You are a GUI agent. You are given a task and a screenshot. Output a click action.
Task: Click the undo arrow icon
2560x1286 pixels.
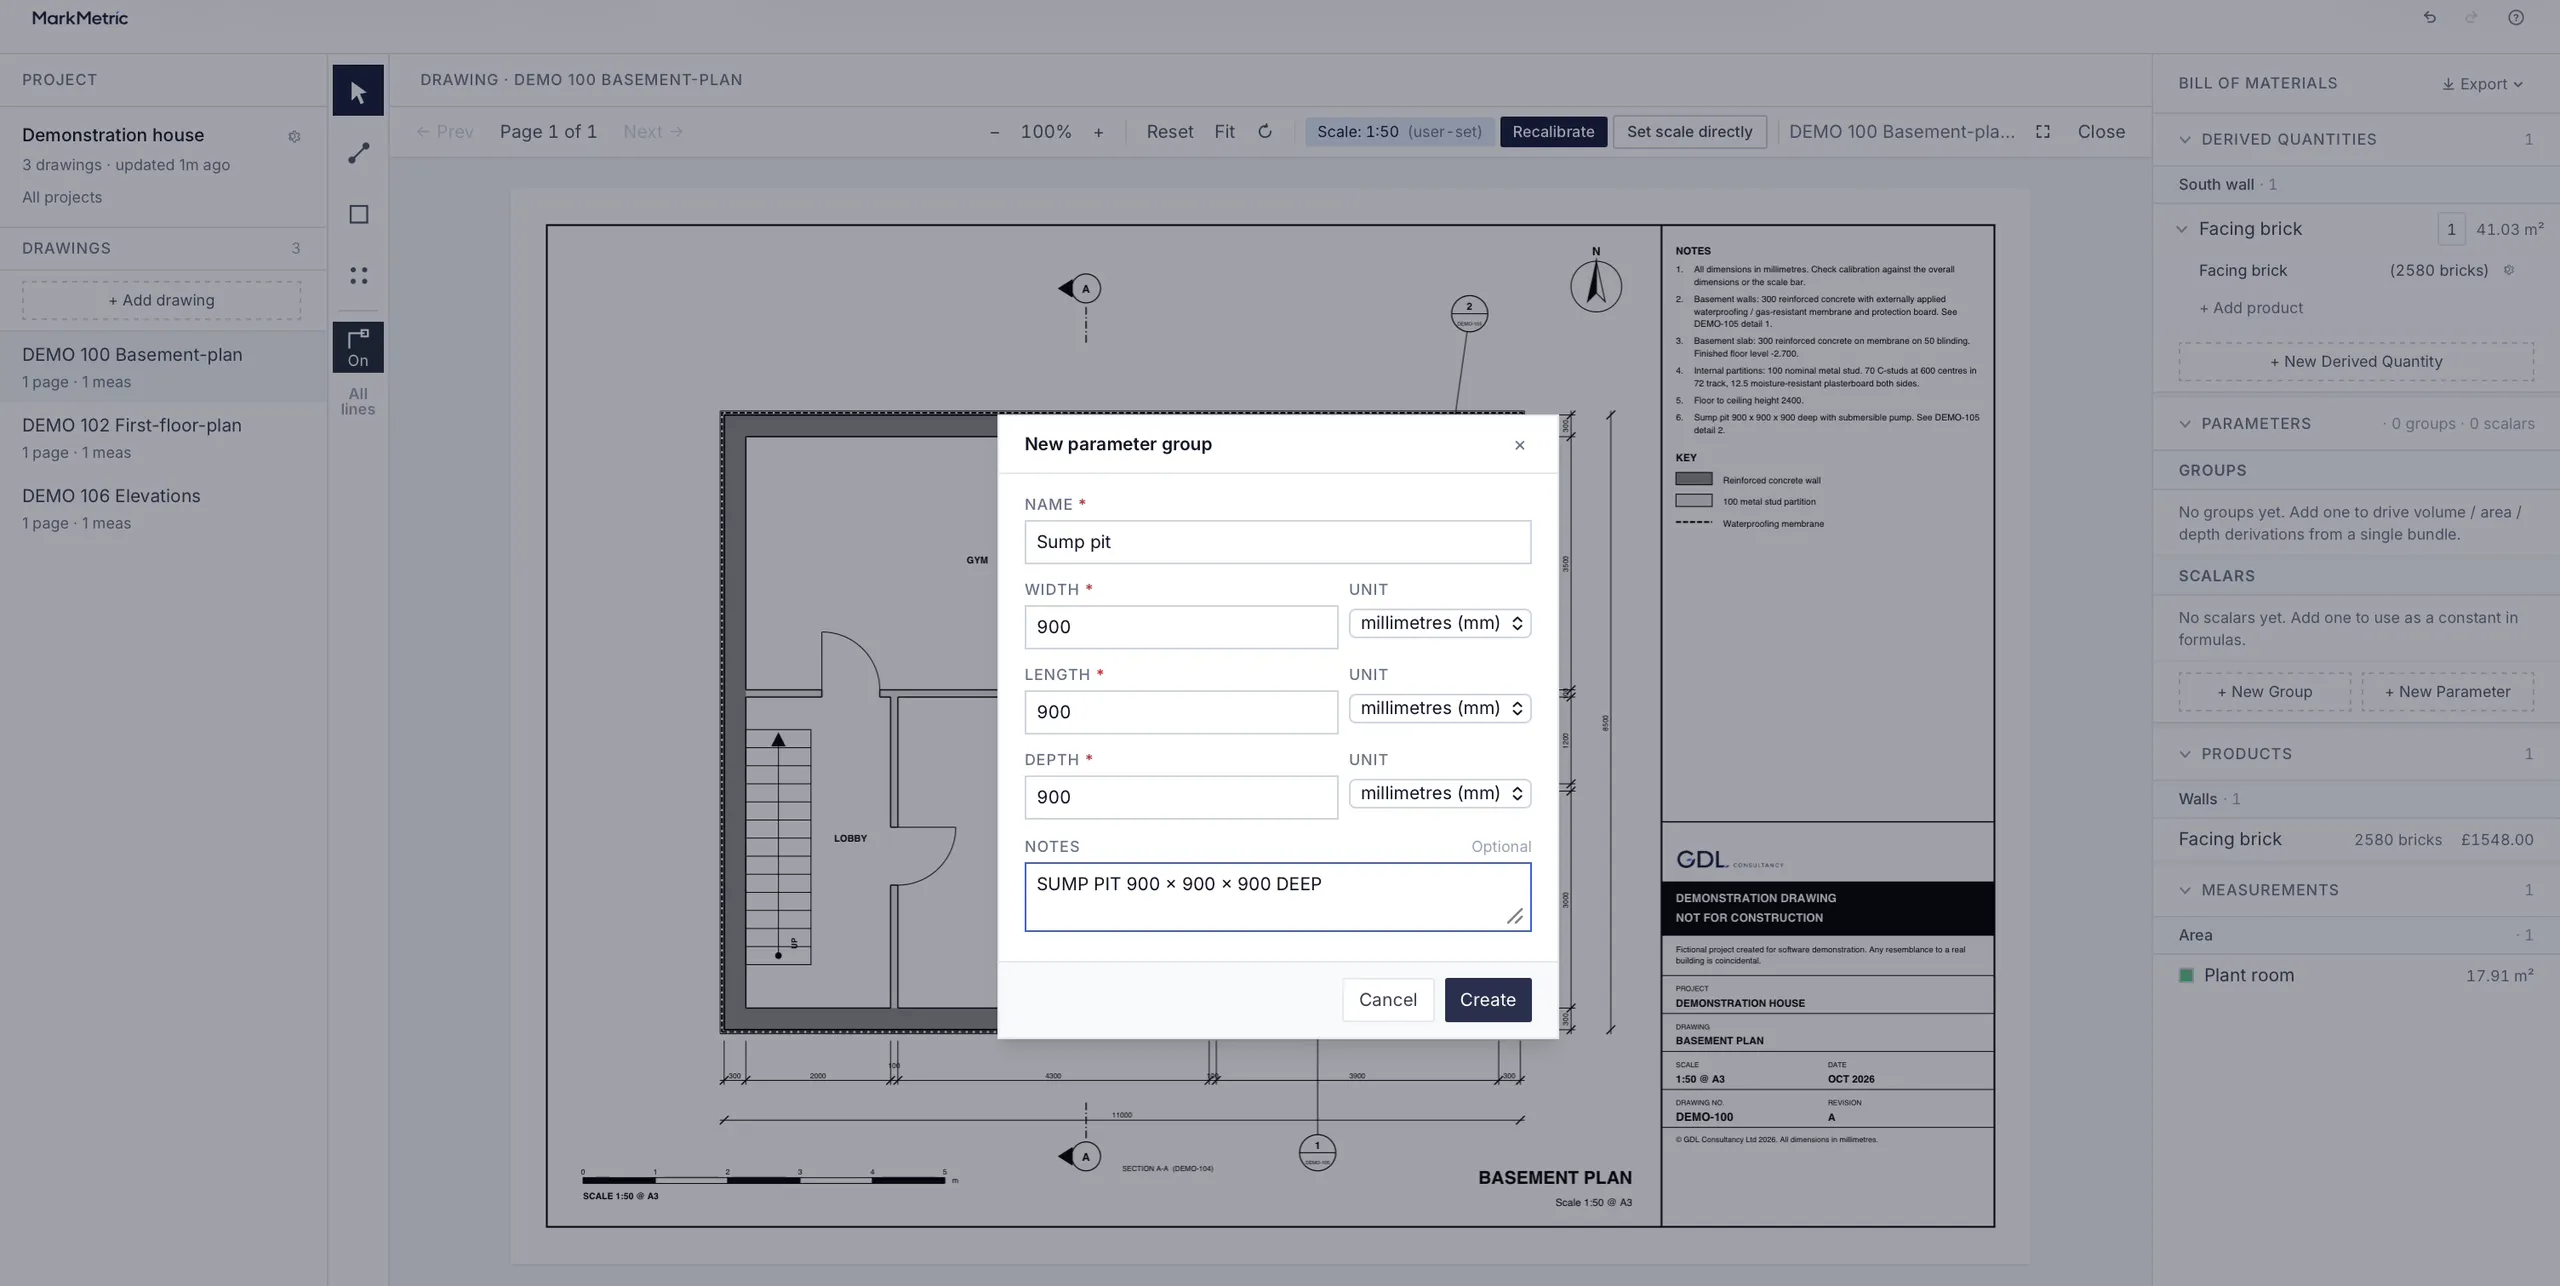2429,17
